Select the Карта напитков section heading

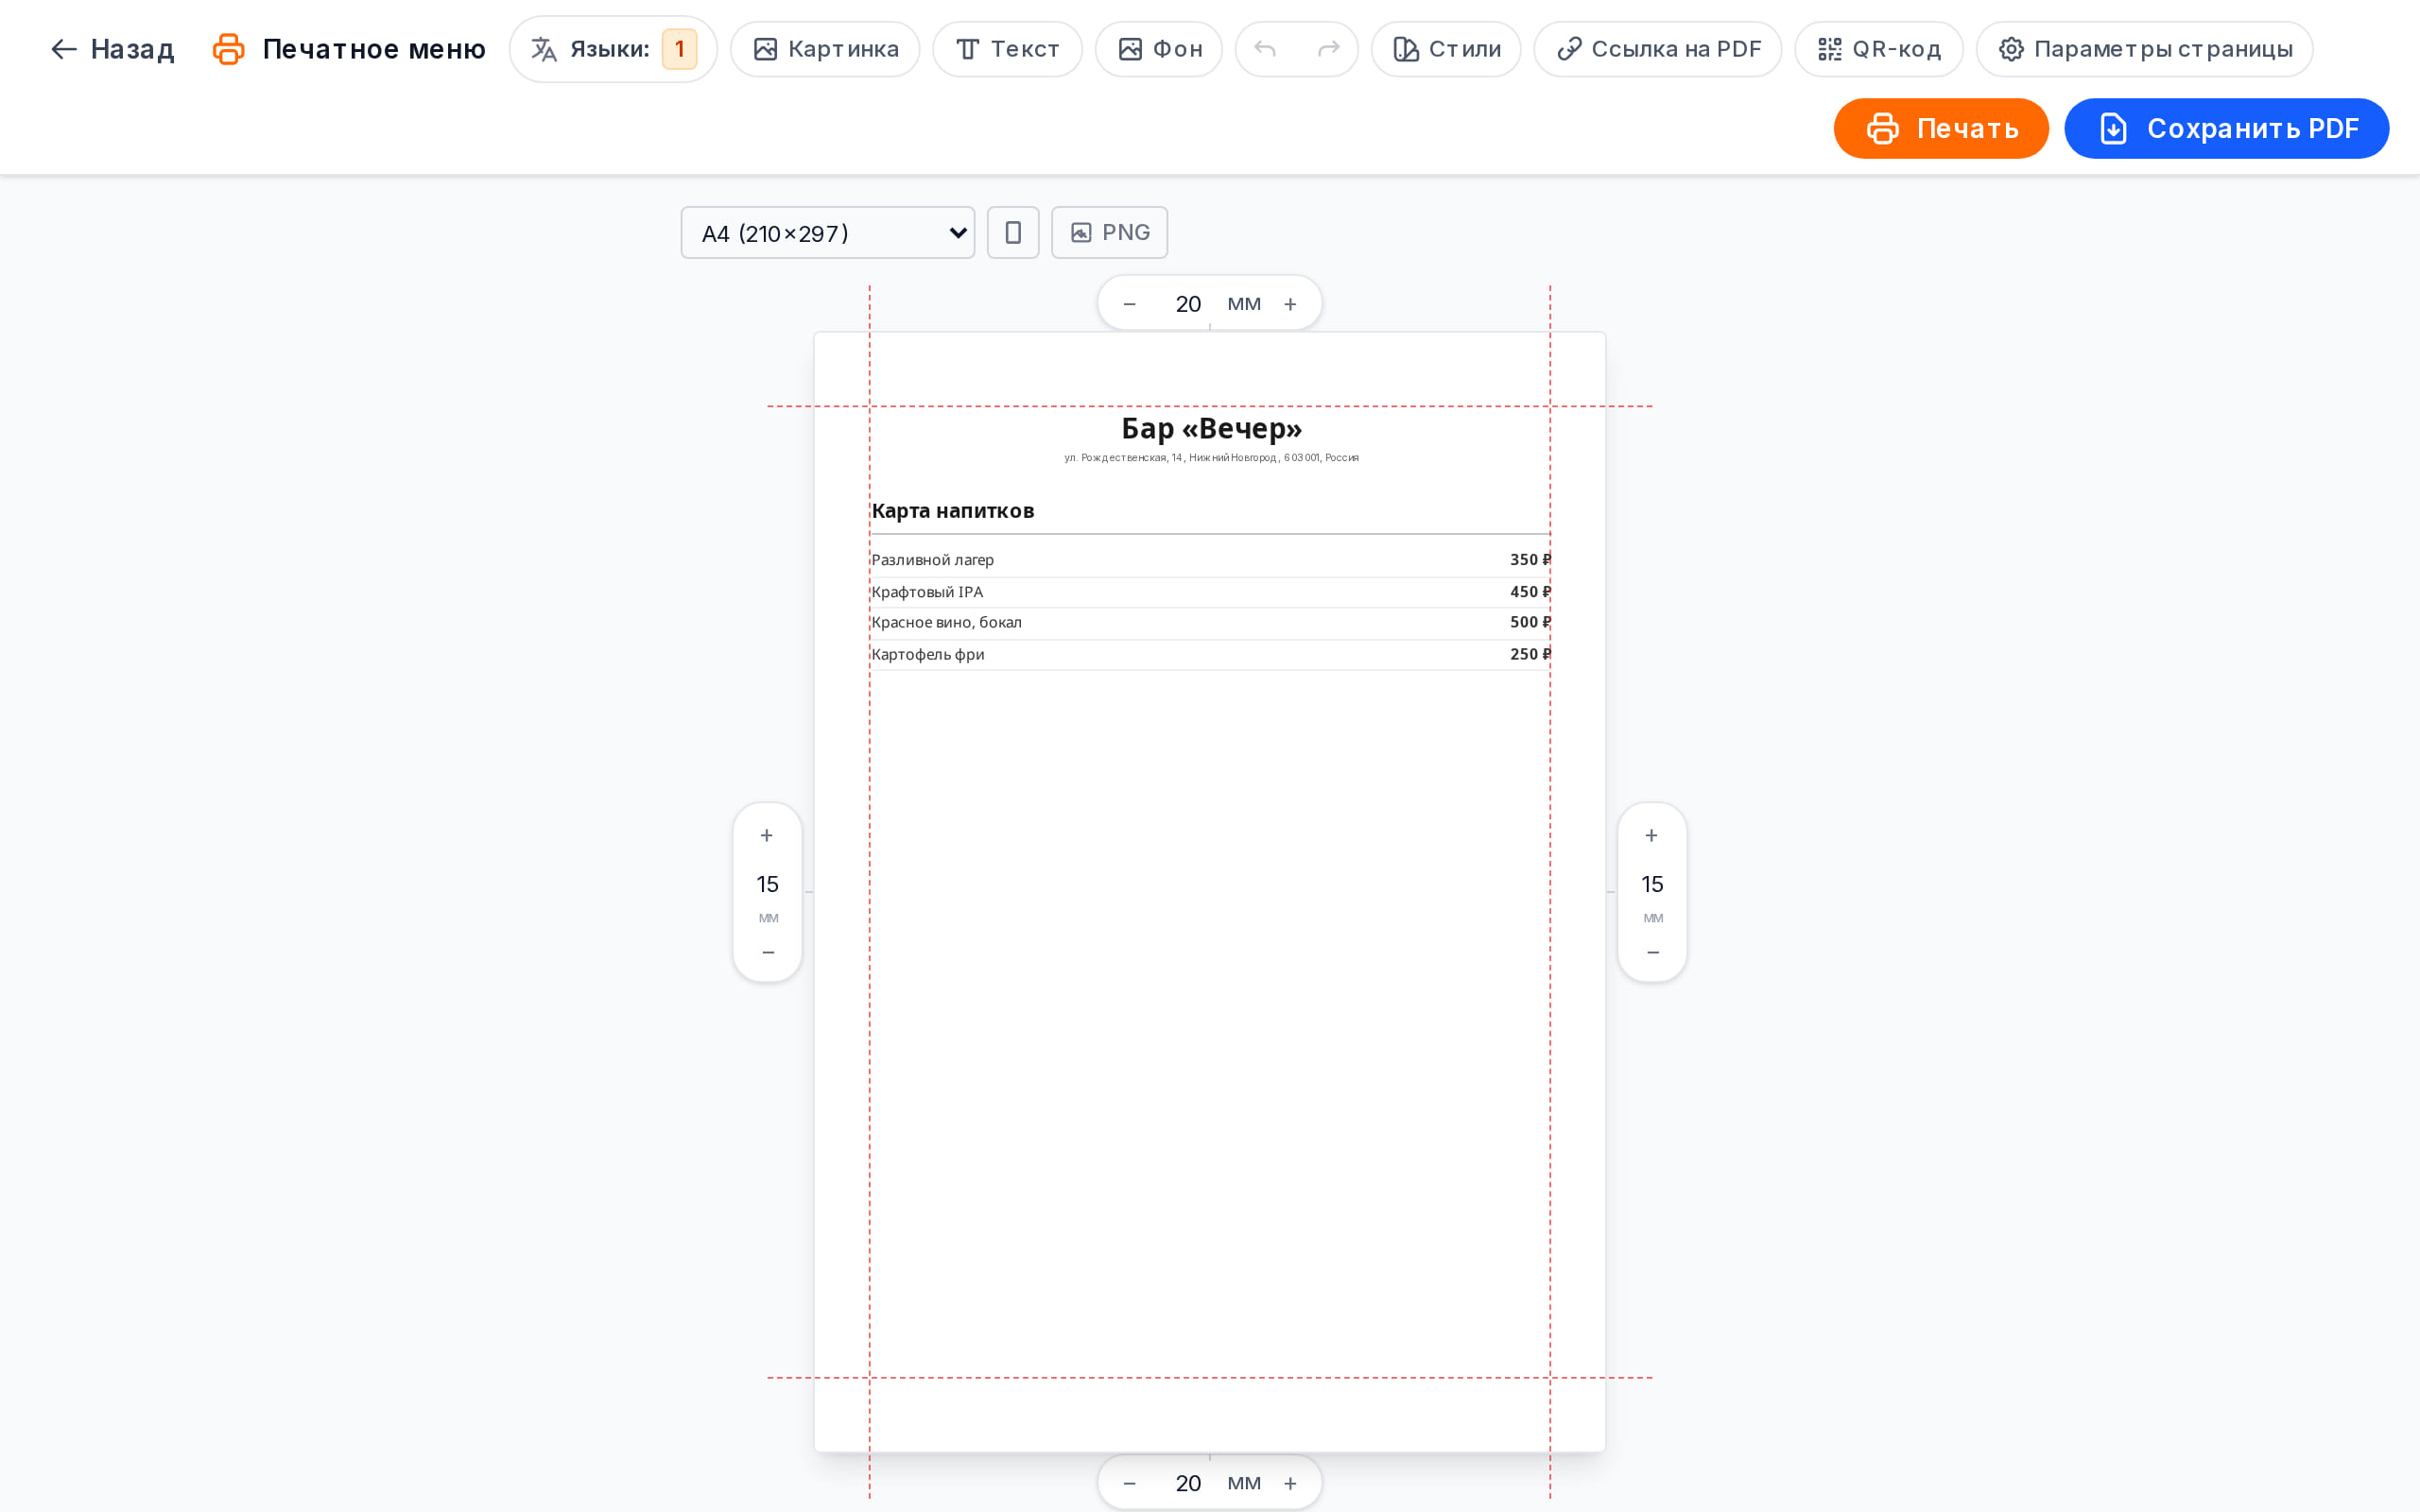tap(952, 511)
